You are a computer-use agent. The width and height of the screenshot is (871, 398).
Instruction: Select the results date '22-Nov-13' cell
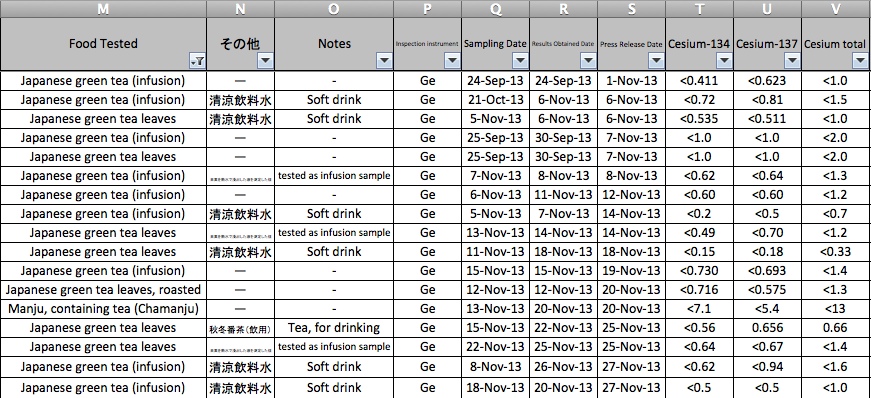coord(563,328)
